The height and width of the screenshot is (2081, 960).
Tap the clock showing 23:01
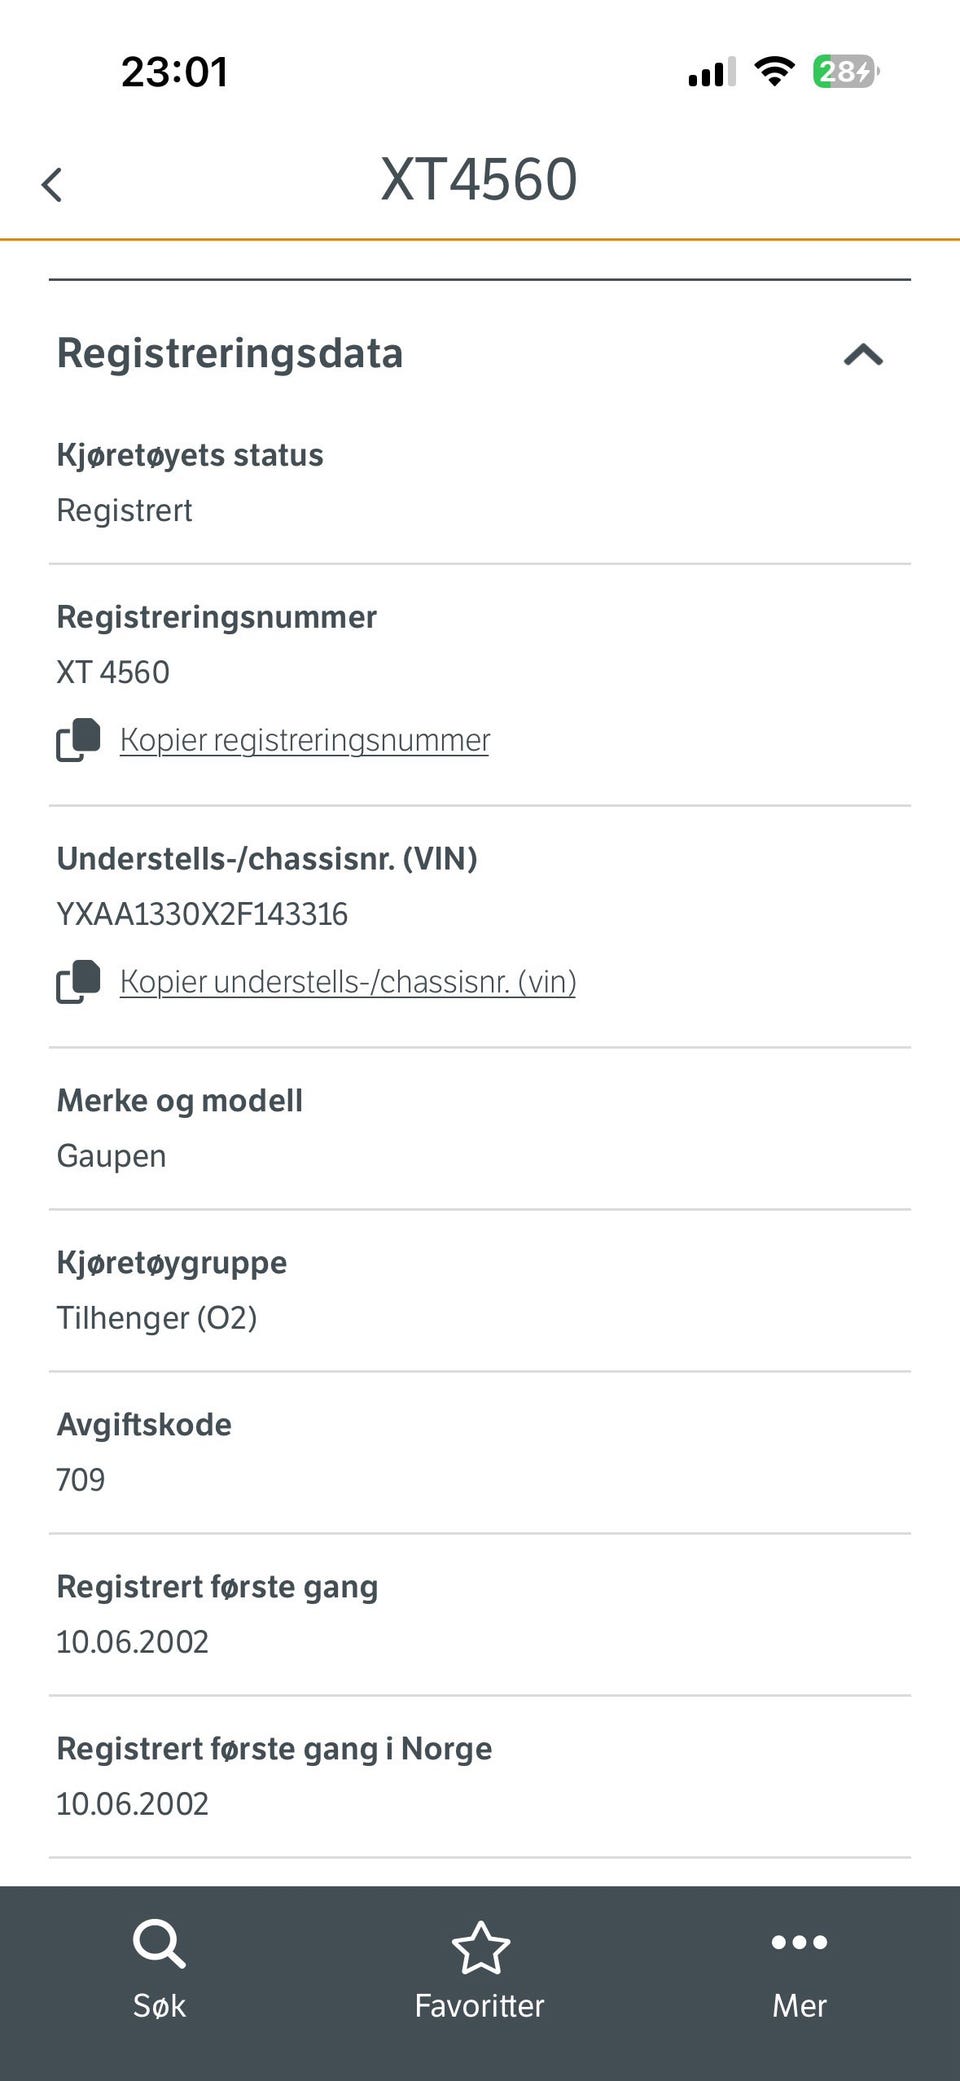coord(175,72)
